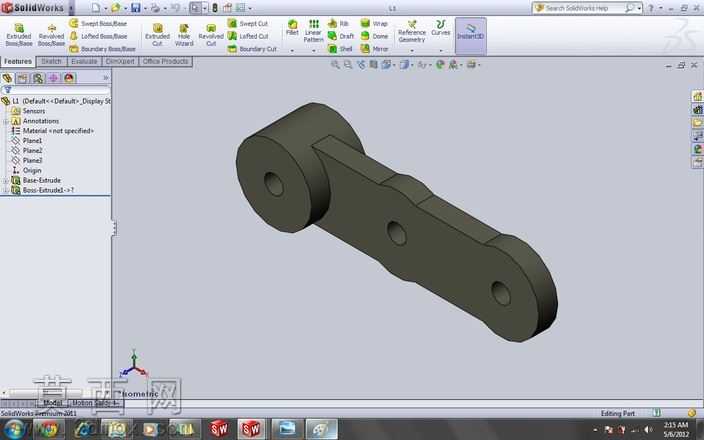
Task: Select the L1 part root node
Action: click(56, 101)
